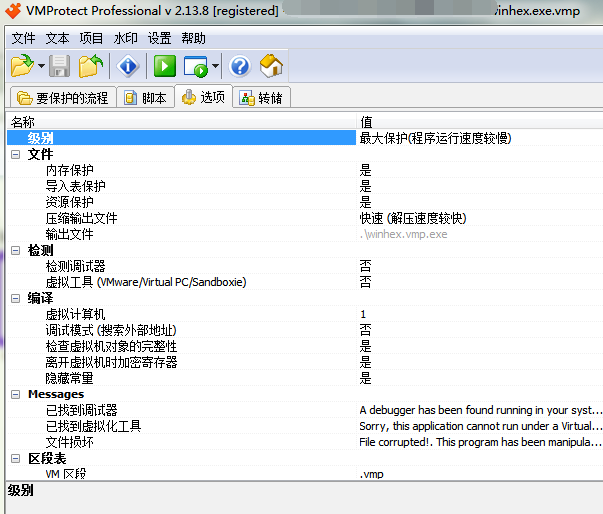Collapse the 区段表 group
The image size is (603, 514).
pos(15,459)
